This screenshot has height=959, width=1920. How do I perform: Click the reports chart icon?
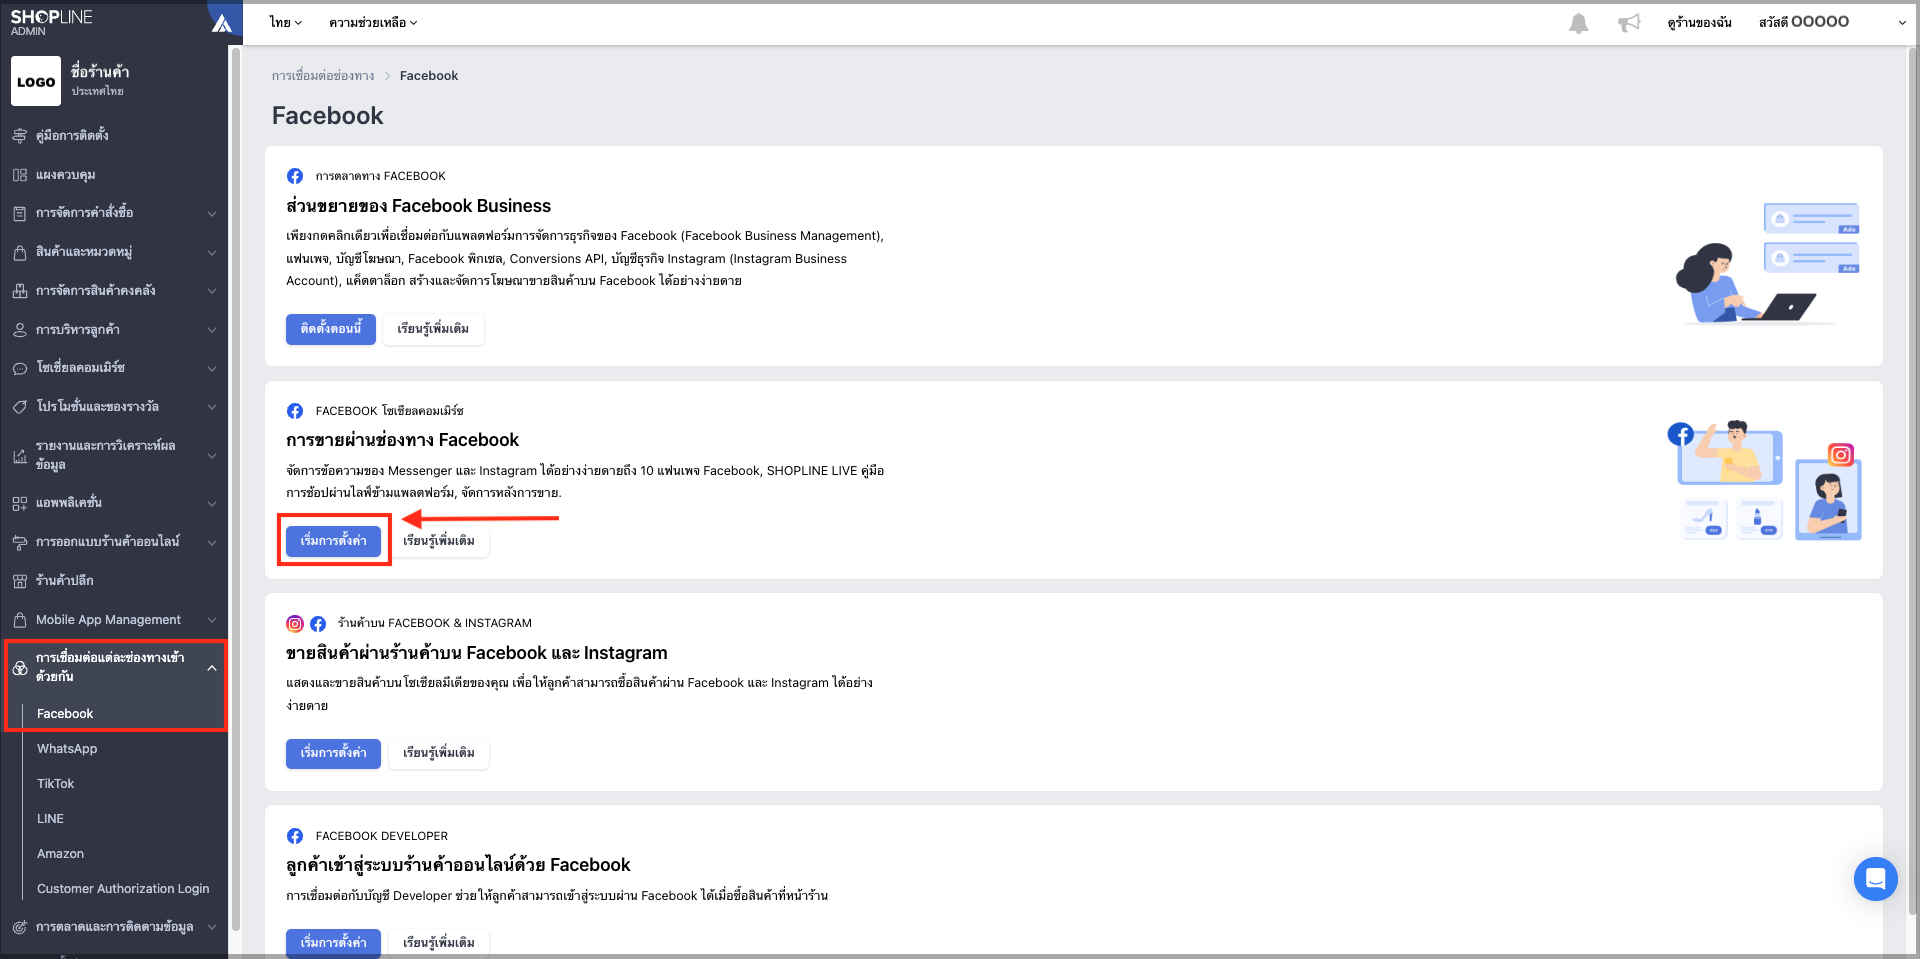point(20,456)
